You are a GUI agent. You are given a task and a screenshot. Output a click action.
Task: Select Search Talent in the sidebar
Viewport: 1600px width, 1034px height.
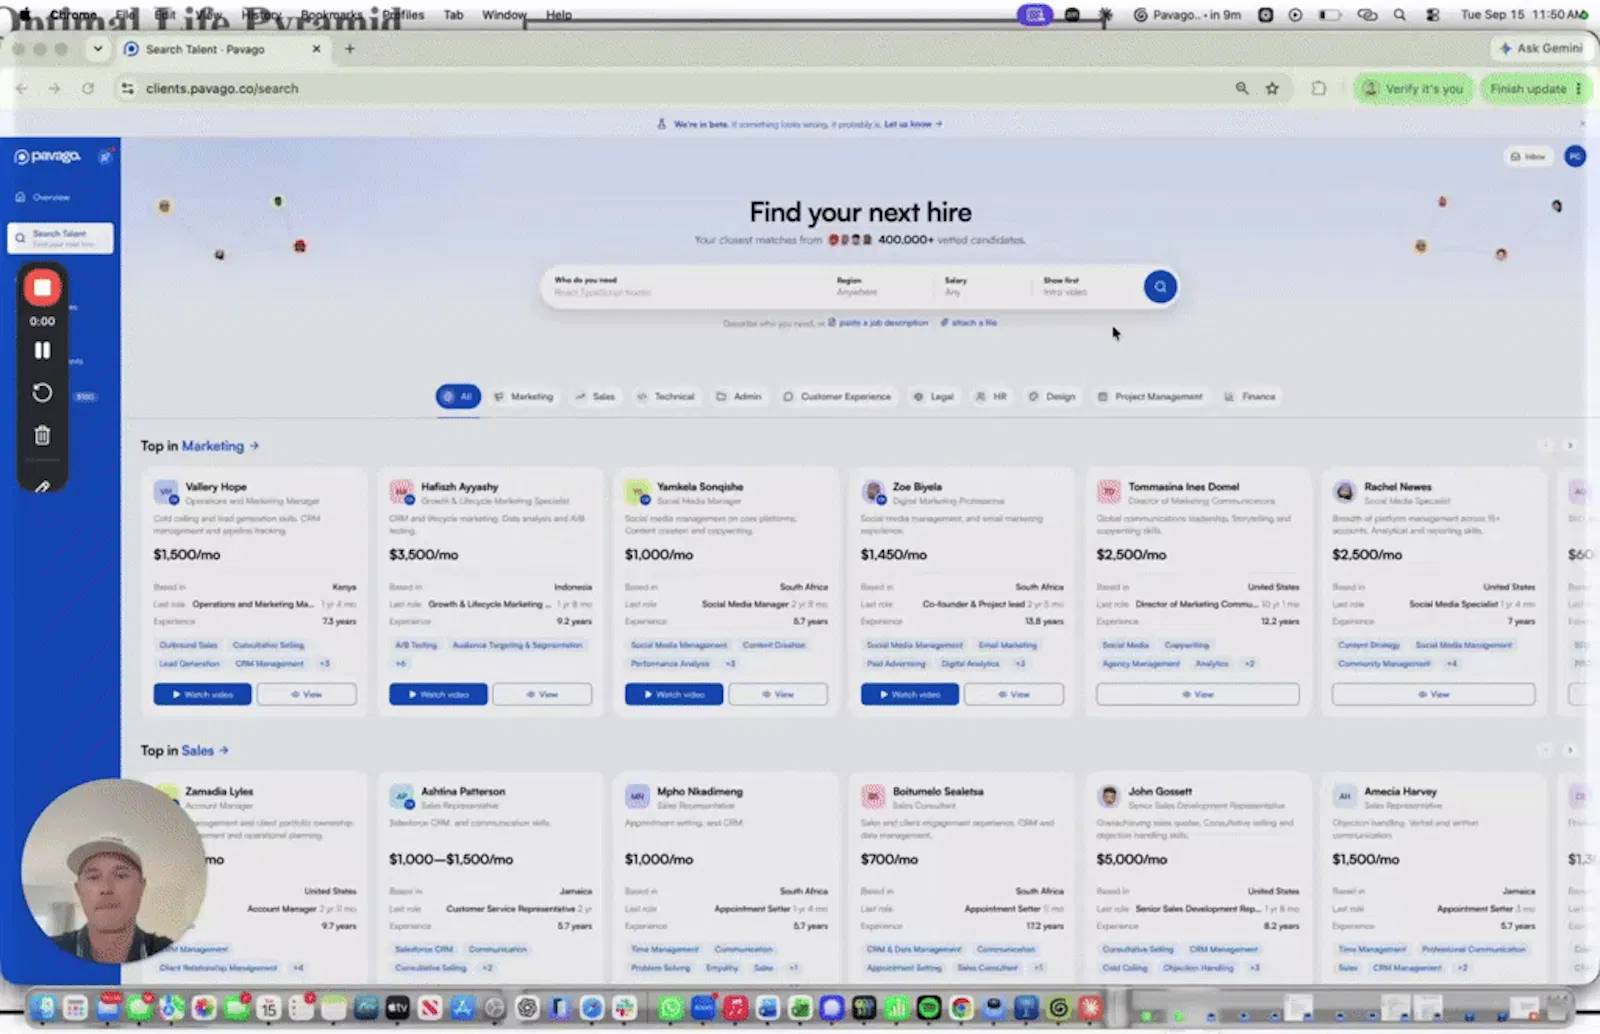(60, 238)
